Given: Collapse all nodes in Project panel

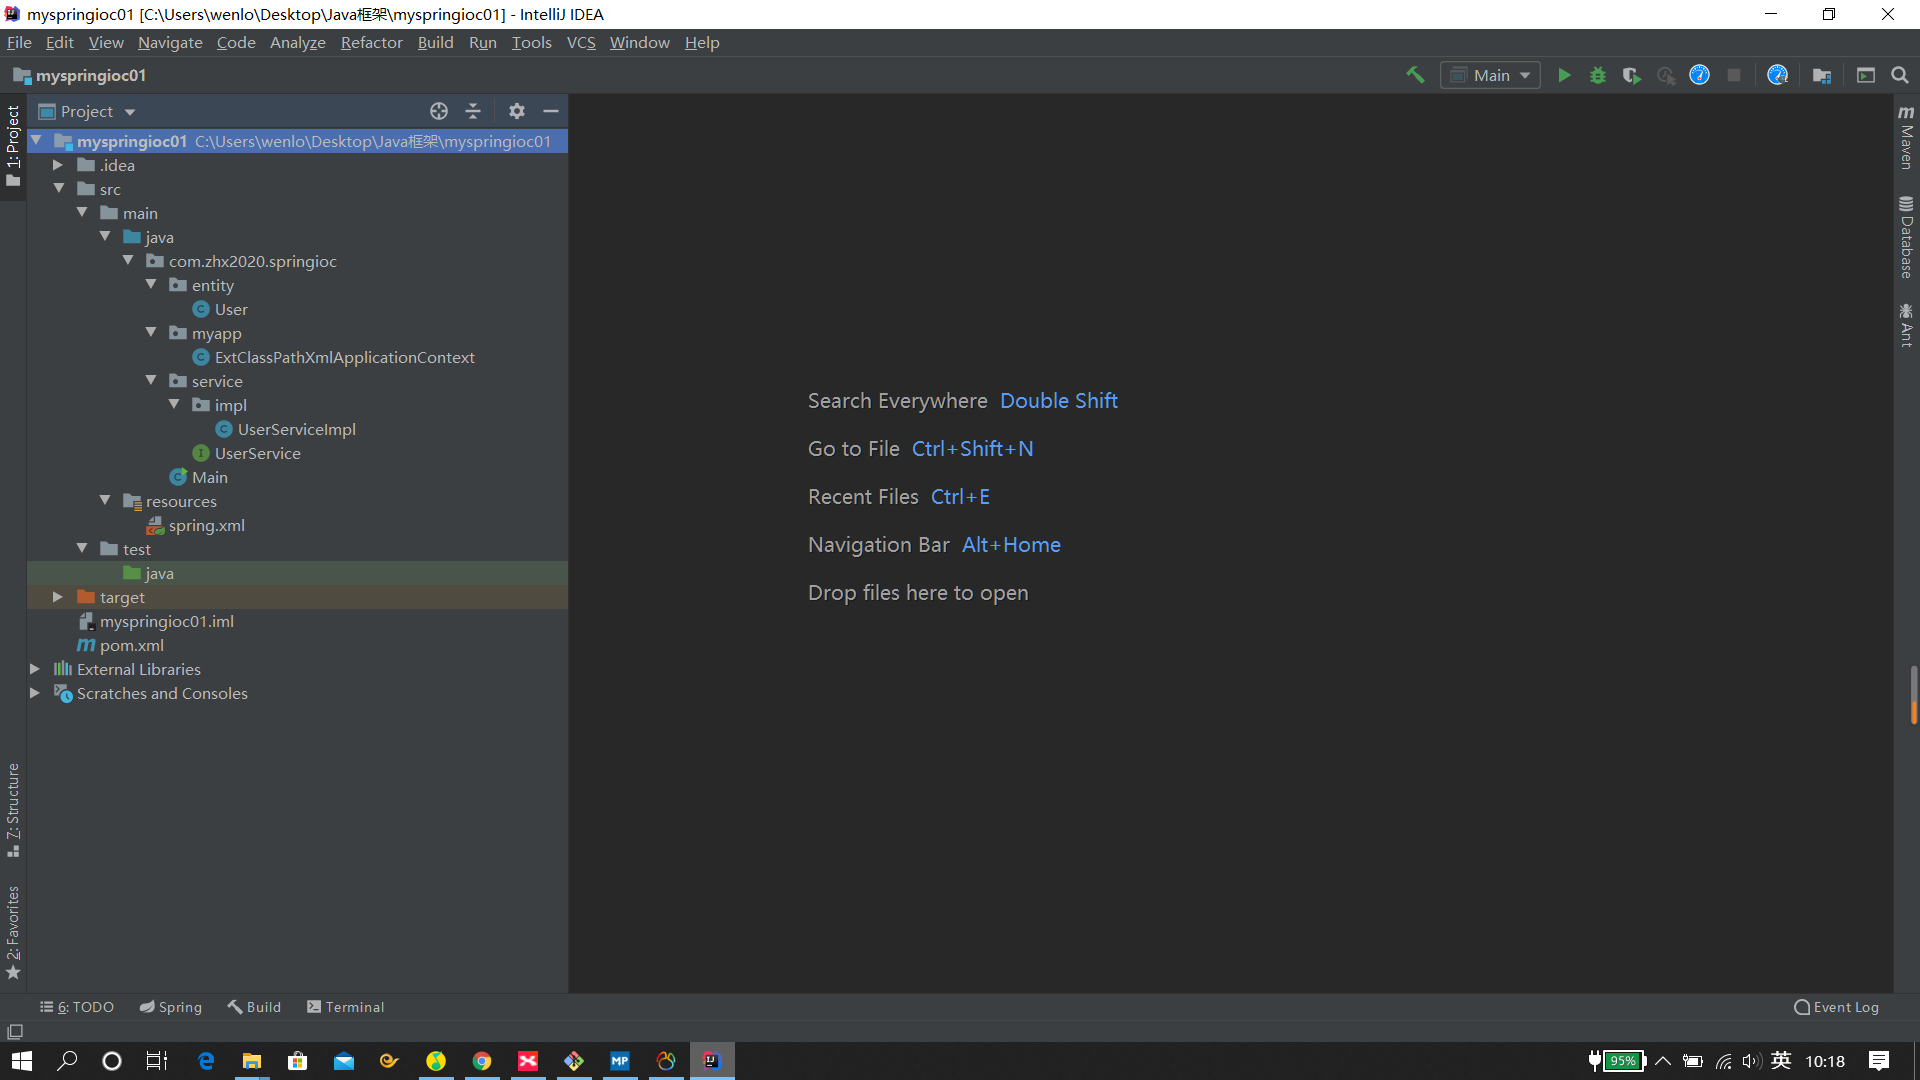Looking at the screenshot, I should [x=473, y=111].
